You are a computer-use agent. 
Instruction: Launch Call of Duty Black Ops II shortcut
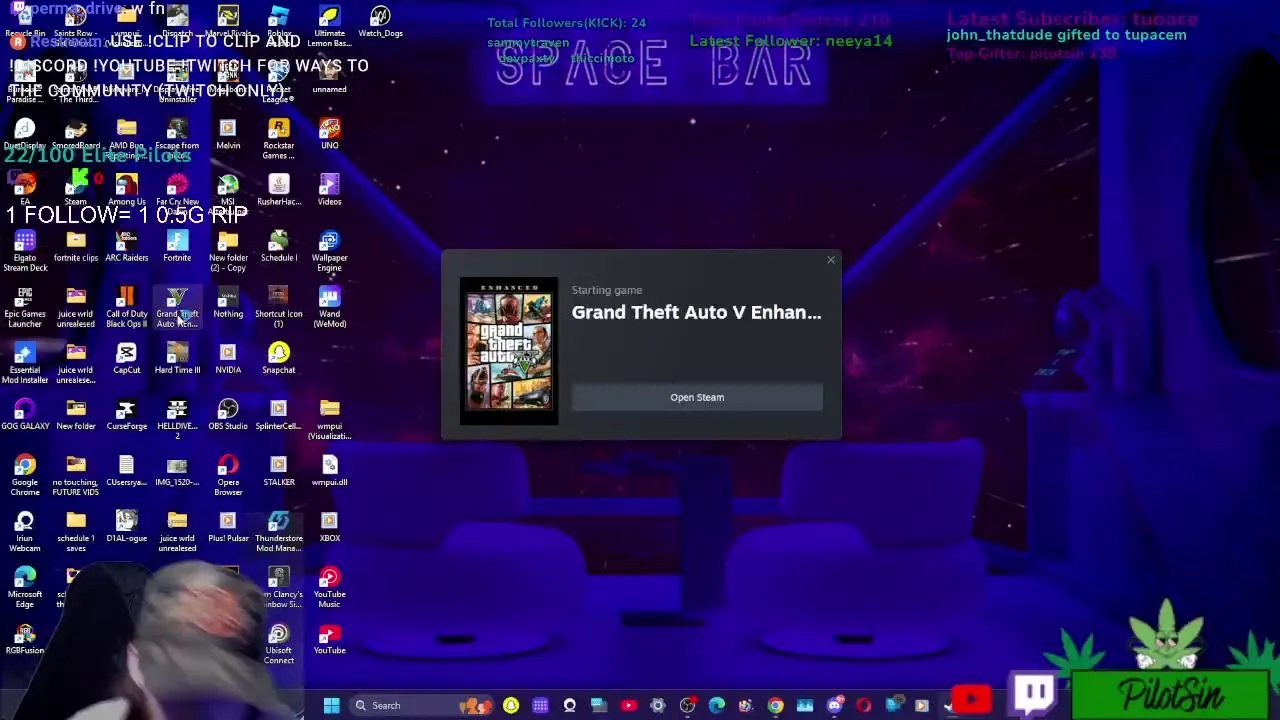127,306
